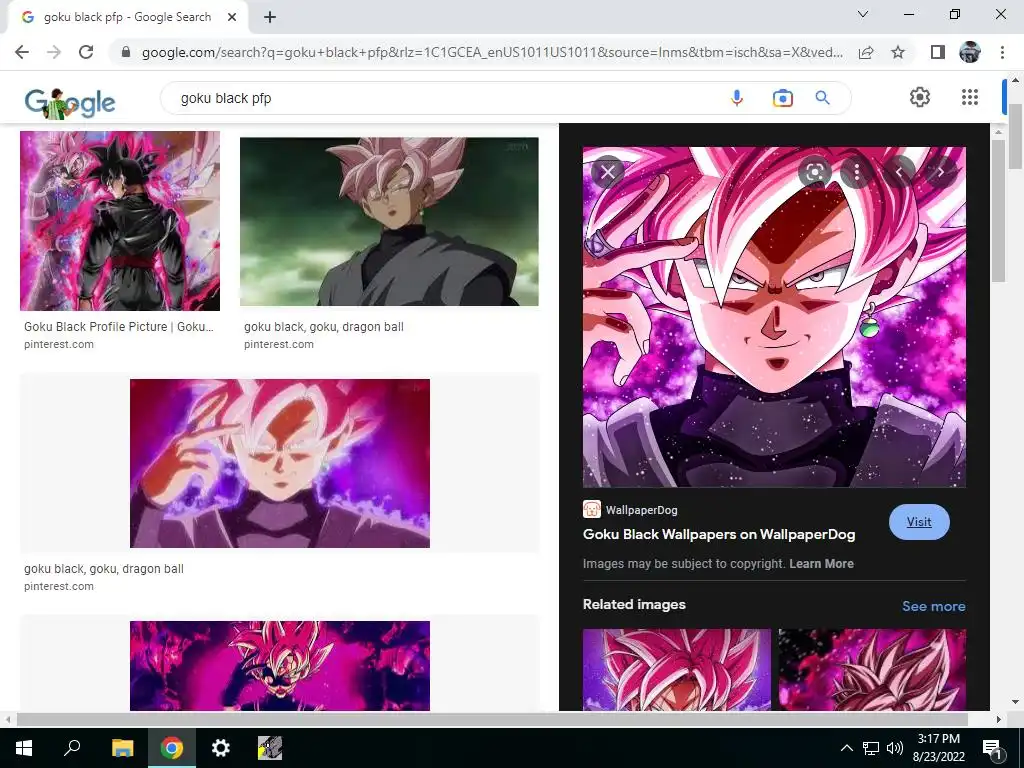The width and height of the screenshot is (1024, 768).
Task: Open Google quick settings gear
Action: click(920, 97)
